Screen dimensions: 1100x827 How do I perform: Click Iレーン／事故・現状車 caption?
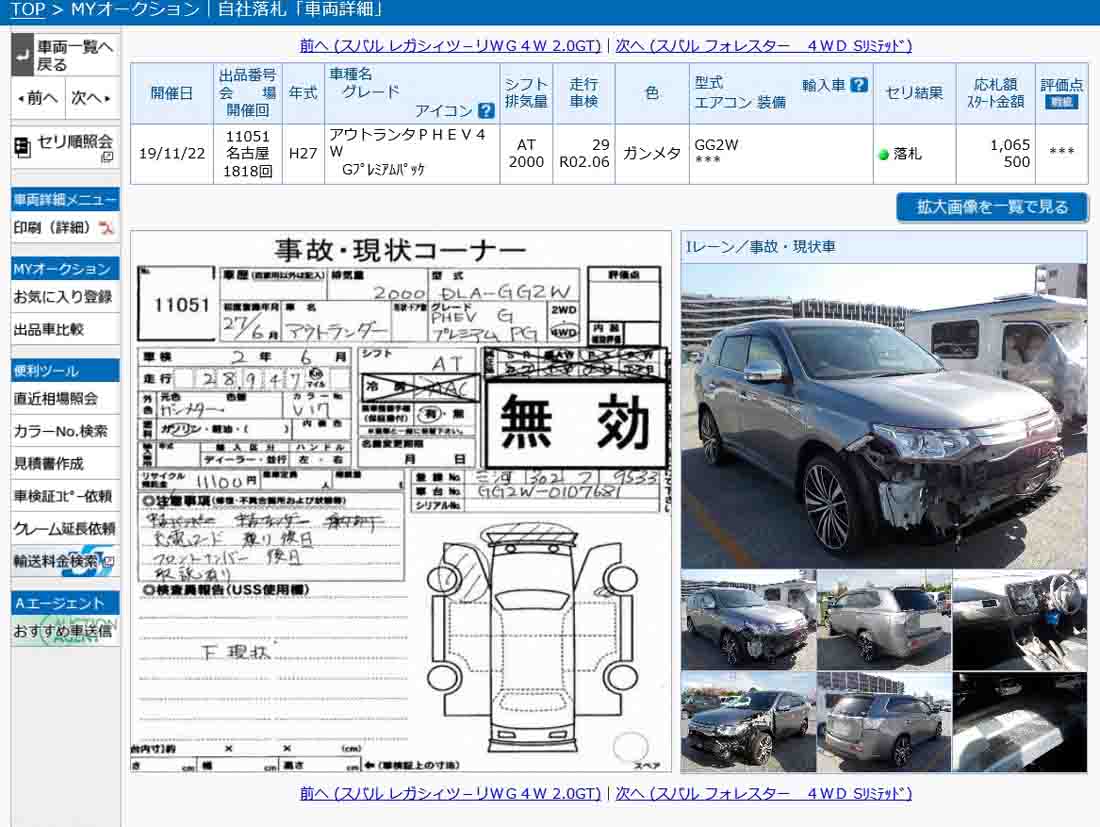760,247
